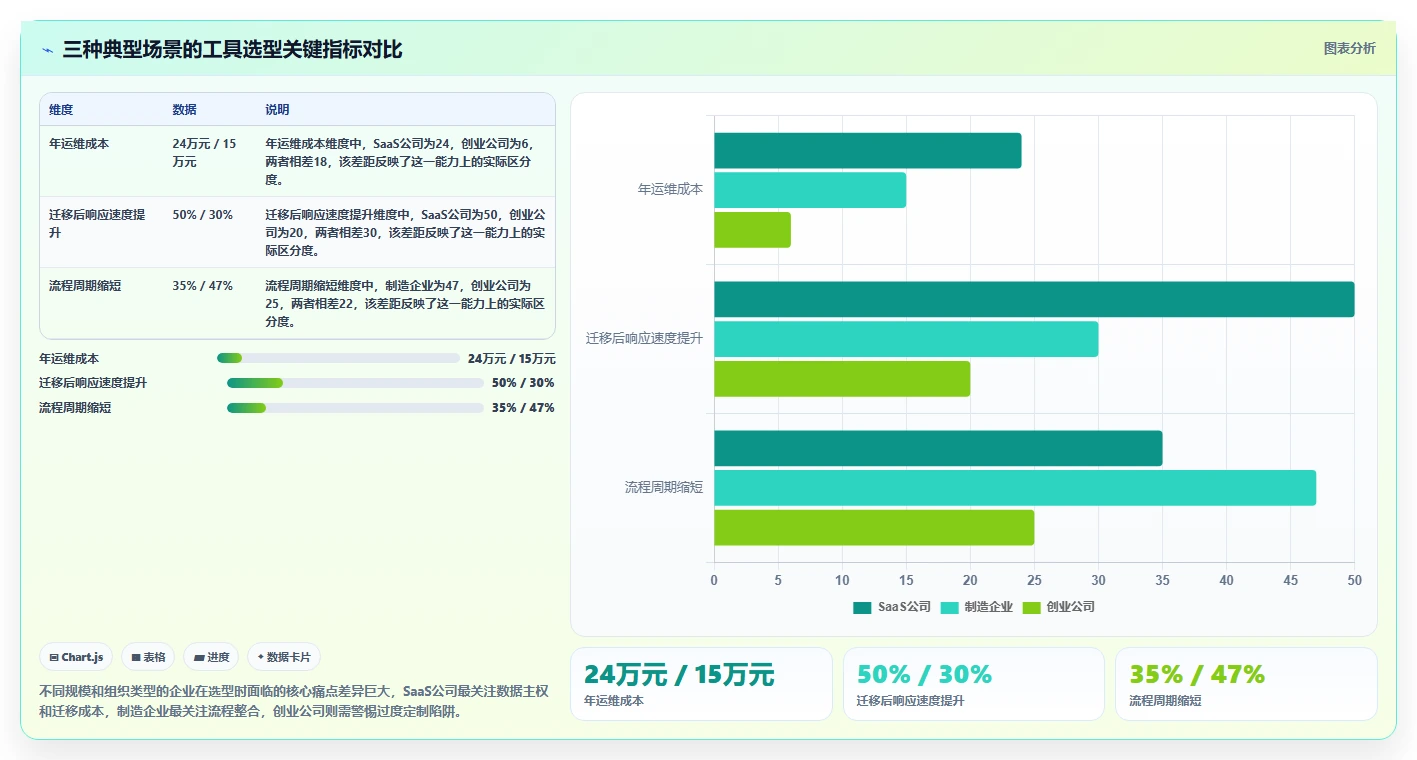Open the 24万元 / 15万元 data card
Screen dimensions: 1417x760
tap(701, 684)
